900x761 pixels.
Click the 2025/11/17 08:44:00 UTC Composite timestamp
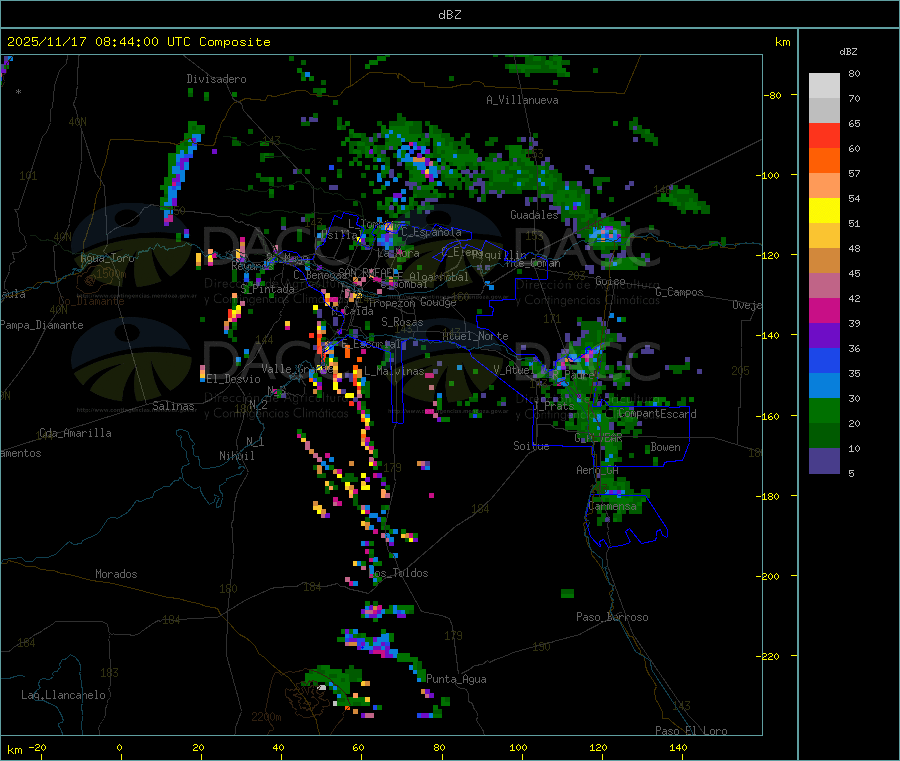tap(138, 42)
